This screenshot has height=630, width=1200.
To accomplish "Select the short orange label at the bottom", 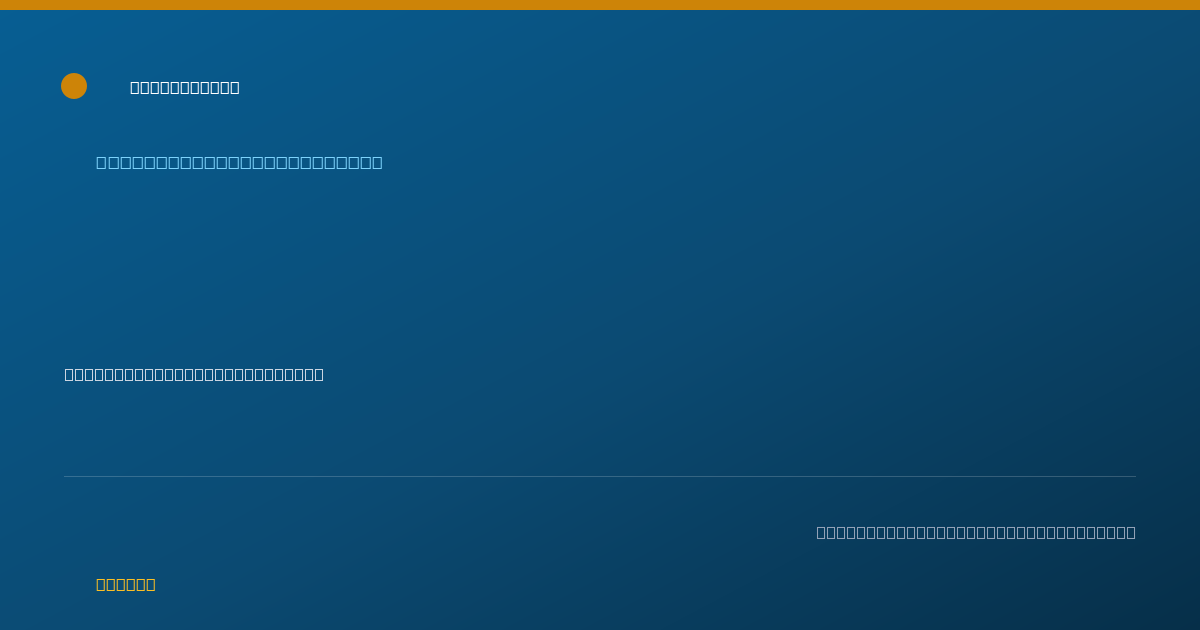I will click(126, 584).
